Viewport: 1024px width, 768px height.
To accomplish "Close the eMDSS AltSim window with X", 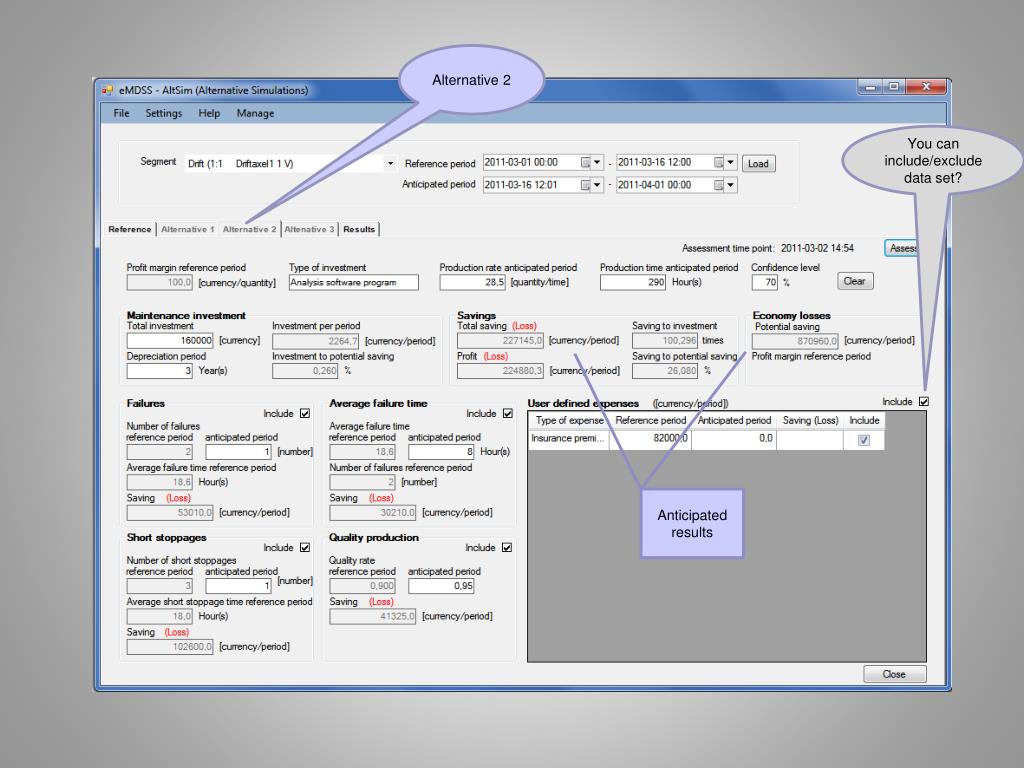I will tap(926, 86).
